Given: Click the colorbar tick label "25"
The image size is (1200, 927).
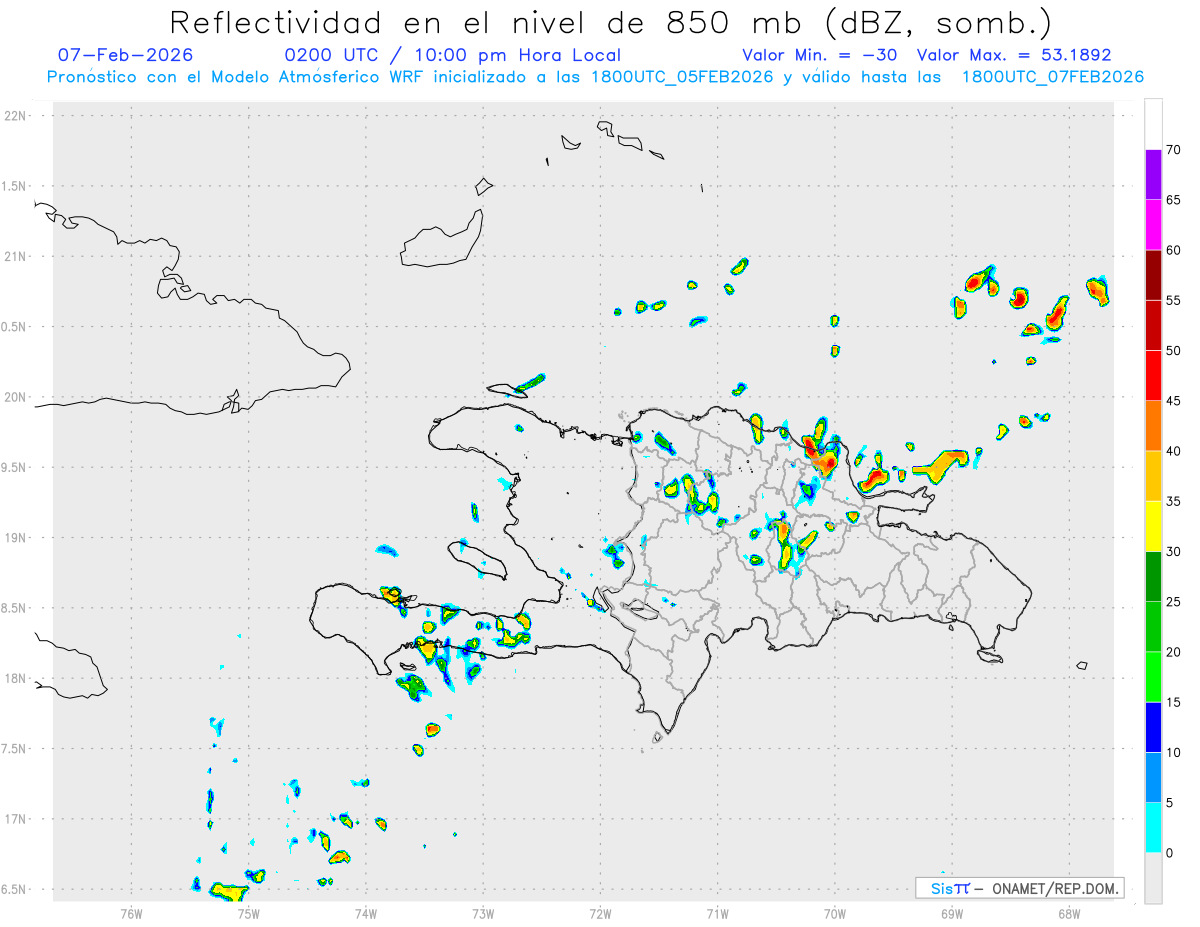Looking at the screenshot, I should 1174,602.
